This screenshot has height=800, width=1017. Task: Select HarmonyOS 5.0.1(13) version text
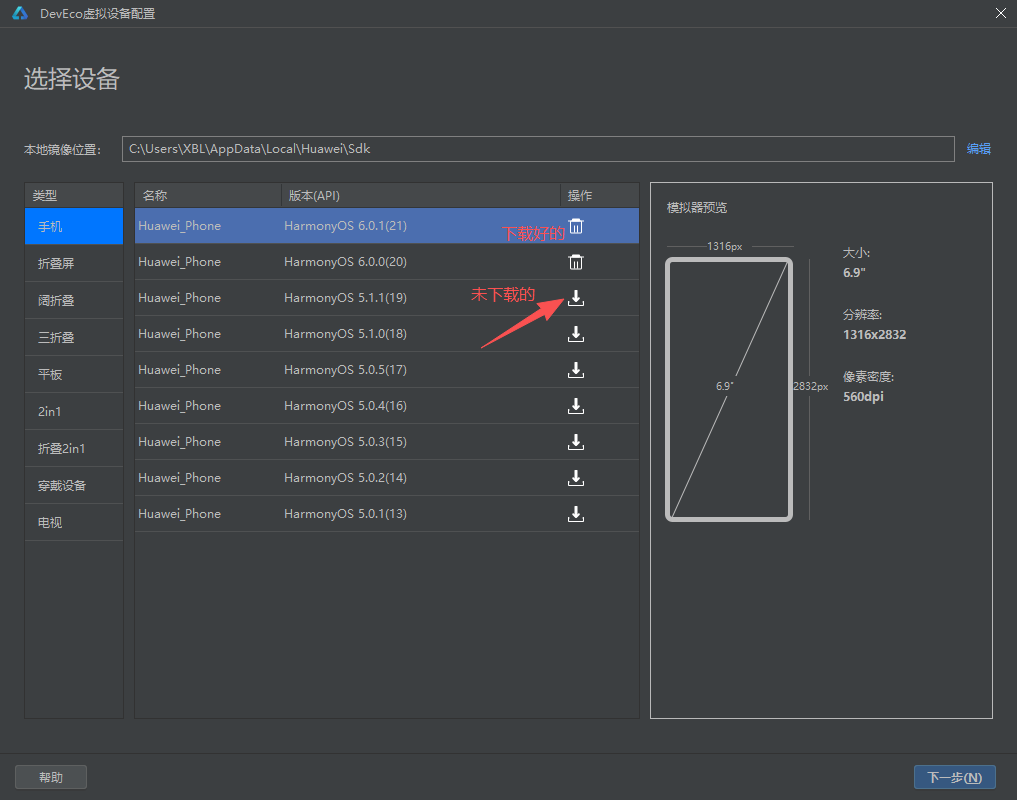(346, 514)
